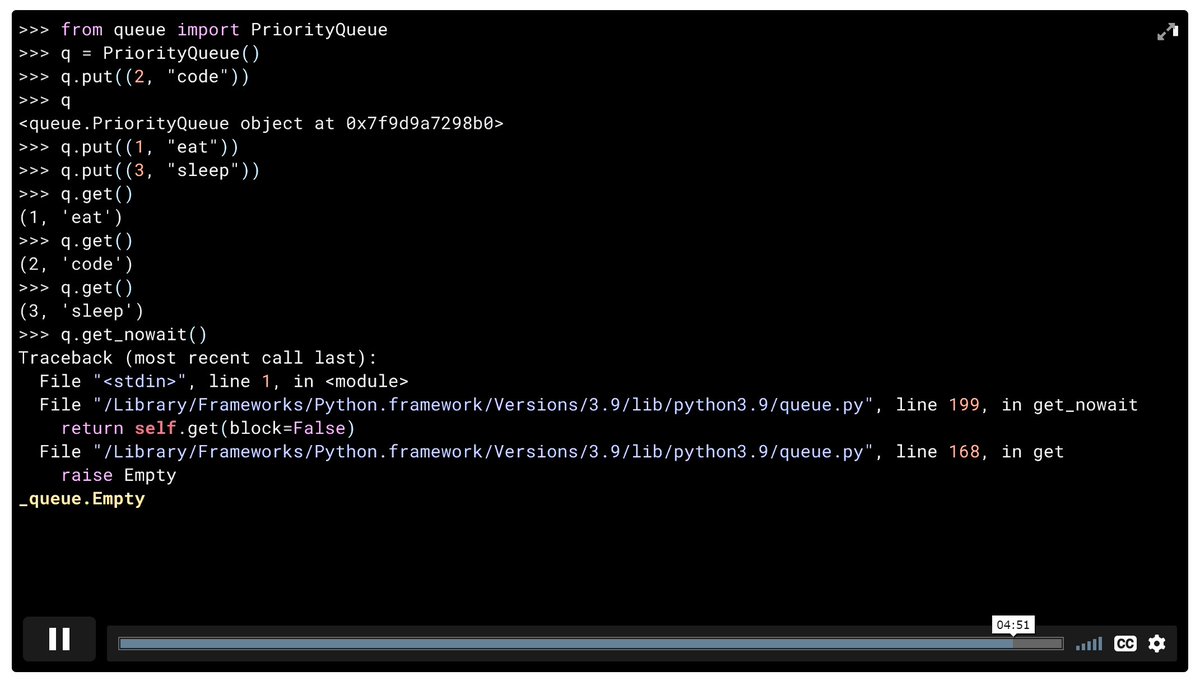
Task: Click the "raise Empty" line
Action: [x=118, y=475]
